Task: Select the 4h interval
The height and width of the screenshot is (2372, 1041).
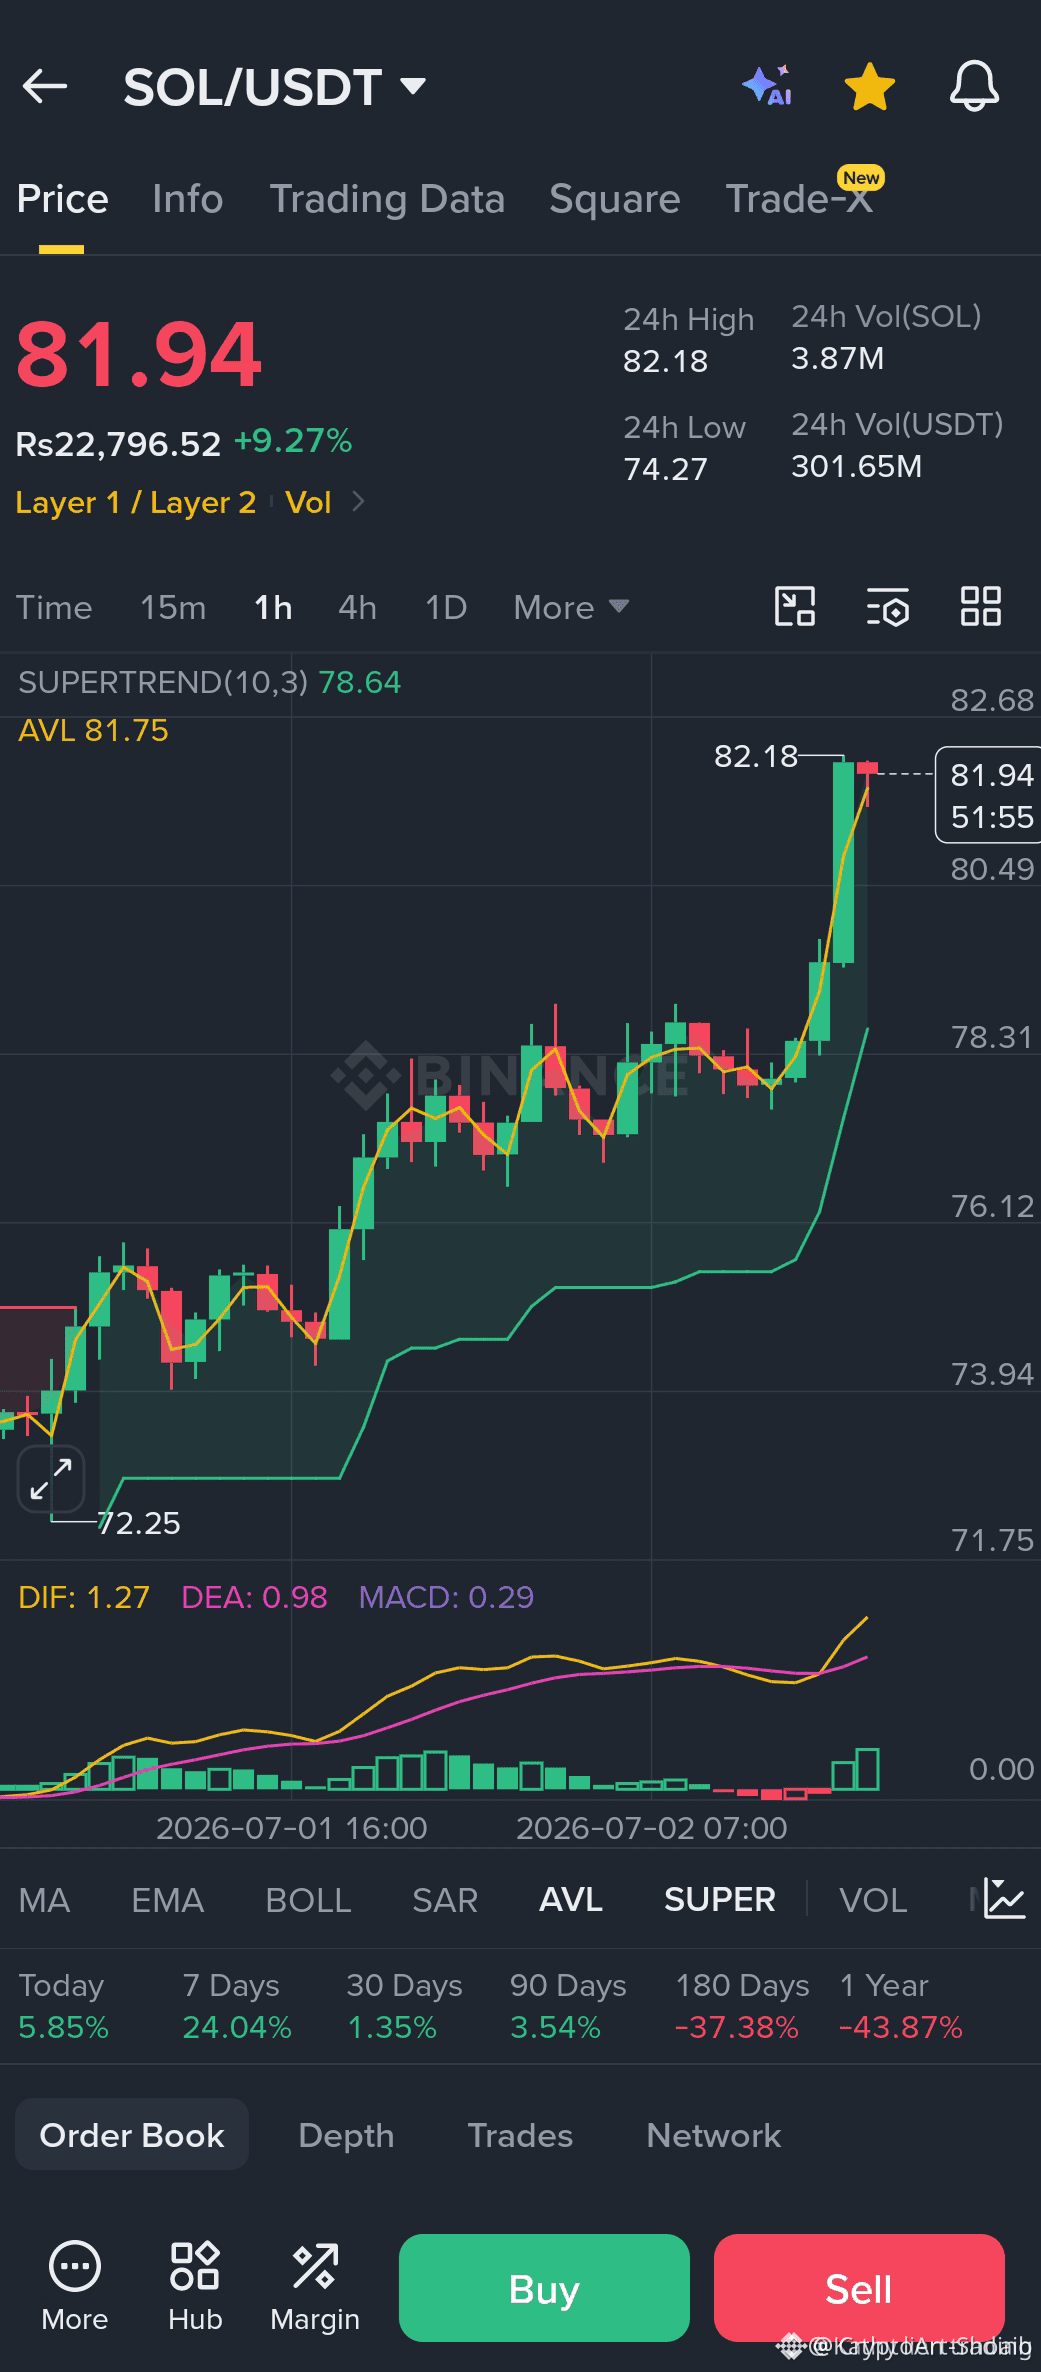Action: pyautogui.click(x=357, y=607)
